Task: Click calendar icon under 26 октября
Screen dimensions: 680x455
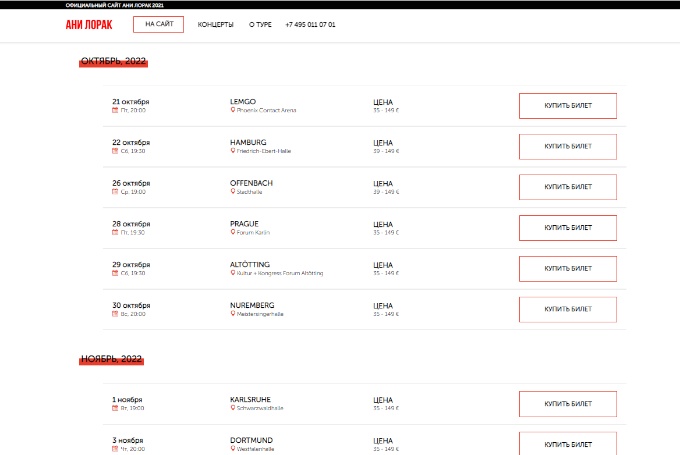Action: coord(115,192)
